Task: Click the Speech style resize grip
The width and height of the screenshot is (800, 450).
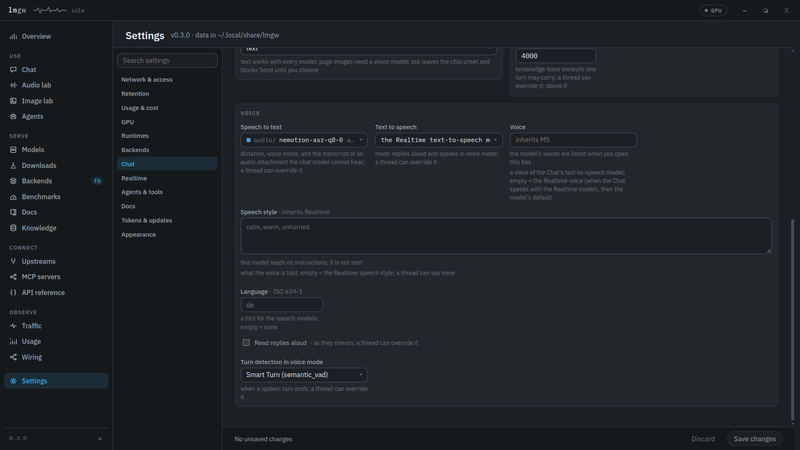Action: 768,251
